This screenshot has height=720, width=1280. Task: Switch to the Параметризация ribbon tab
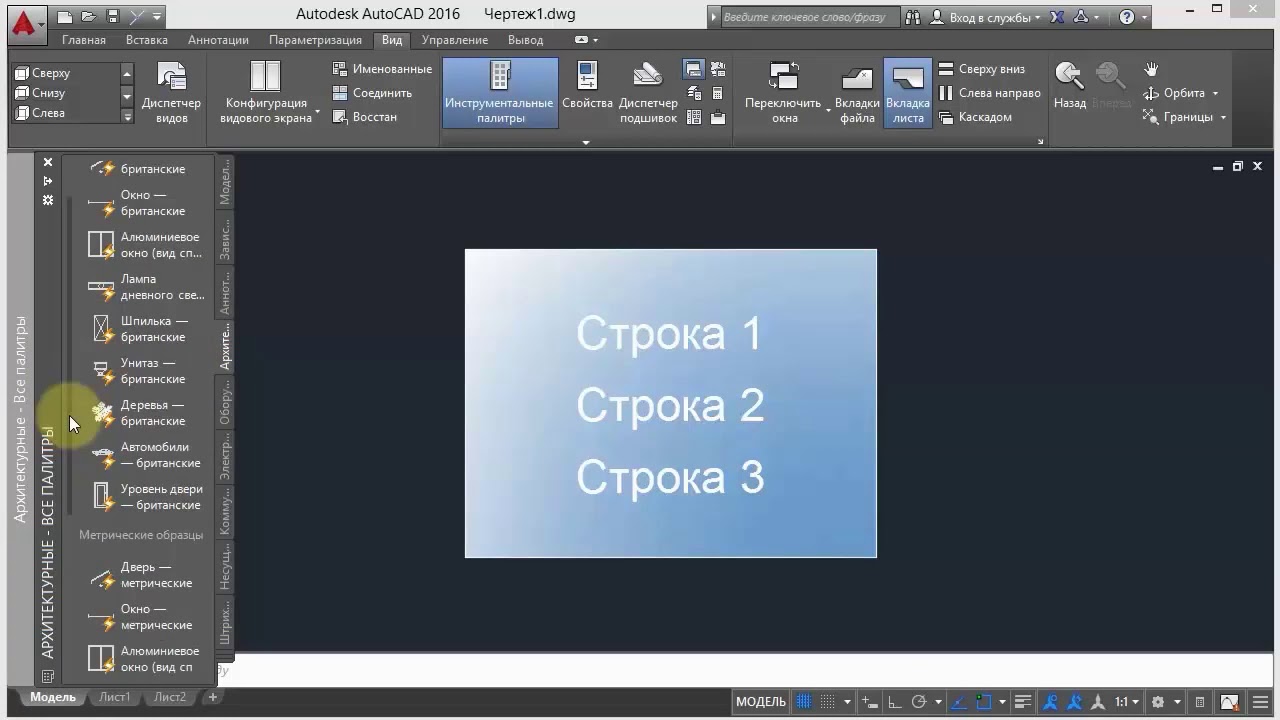315,40
